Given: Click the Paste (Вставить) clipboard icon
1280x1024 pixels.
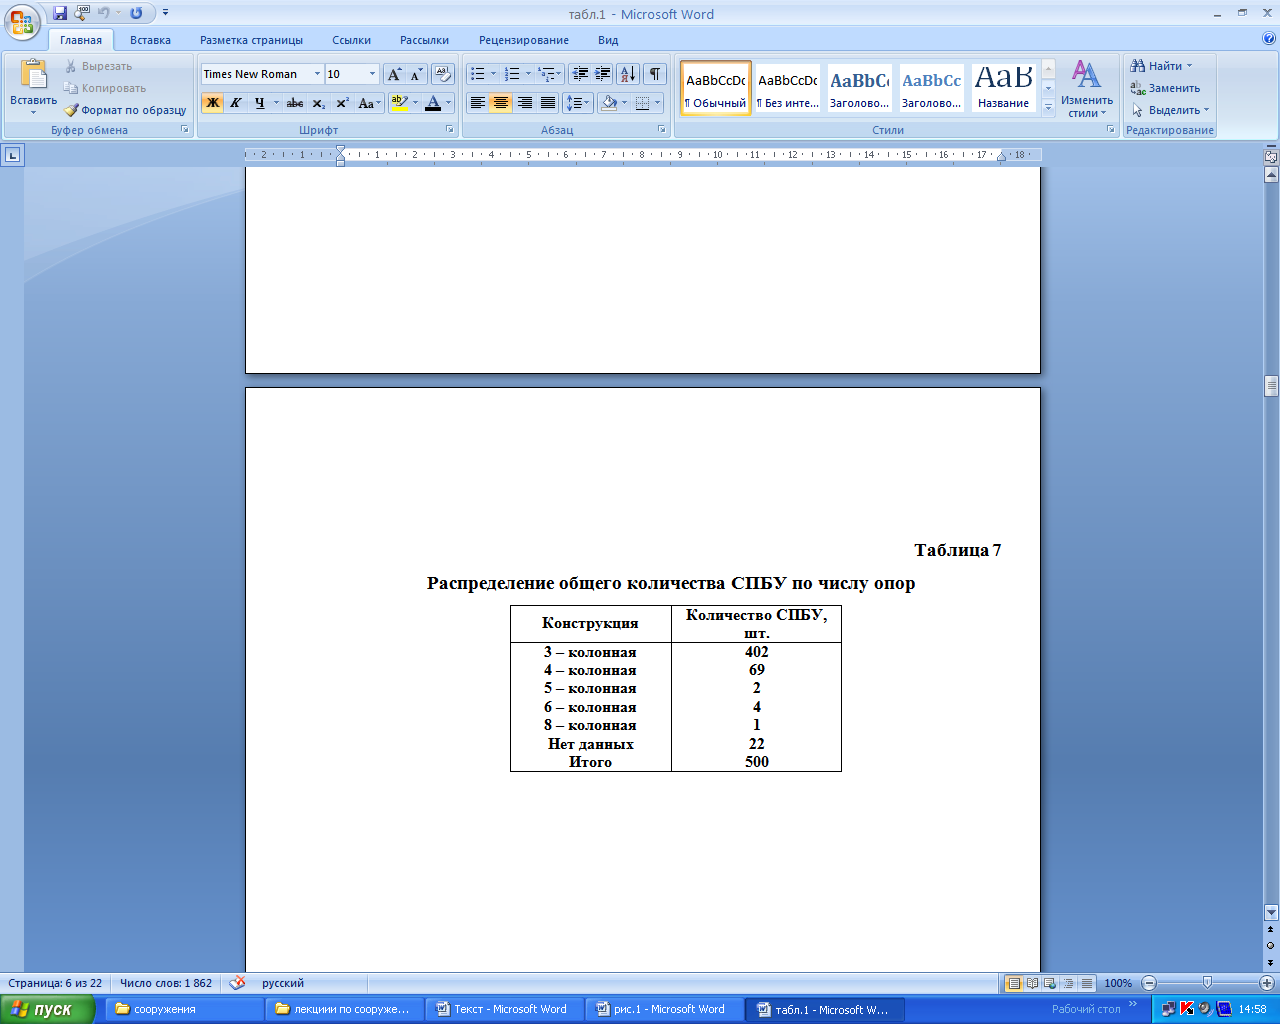Looking at the screenshot, I should [x=33, y=75].
